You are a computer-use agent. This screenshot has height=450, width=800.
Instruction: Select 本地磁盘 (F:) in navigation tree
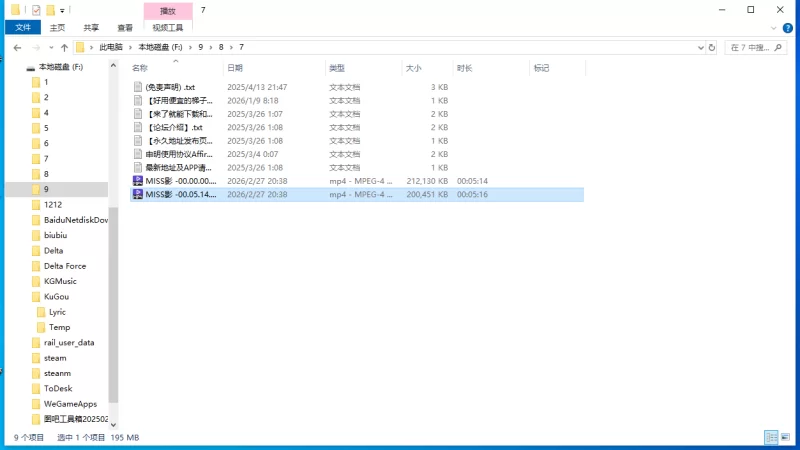[61, 67]
